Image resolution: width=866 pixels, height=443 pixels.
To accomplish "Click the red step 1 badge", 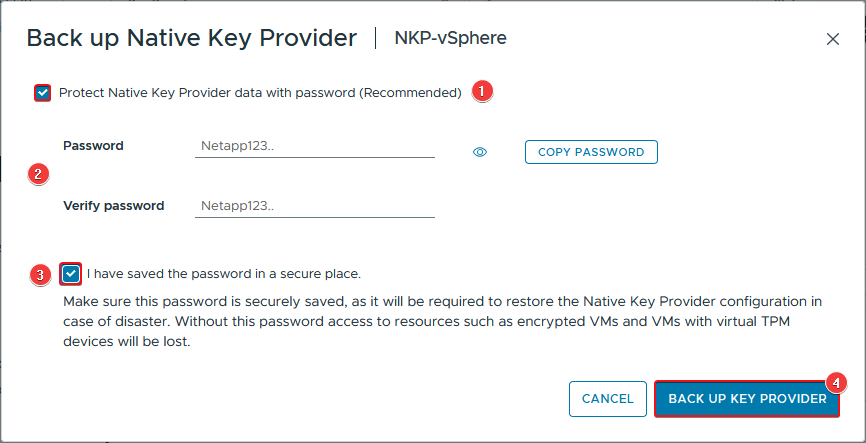I will coord(482,91).
